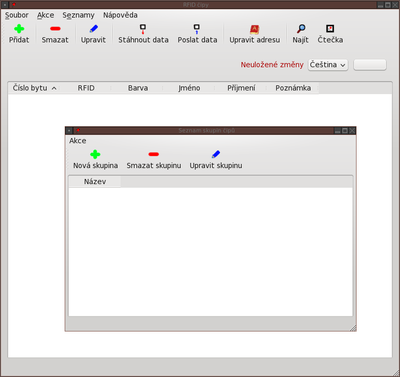Sort by RFID column header
This screenshot has width=400, height=377.
coord(86,88)
